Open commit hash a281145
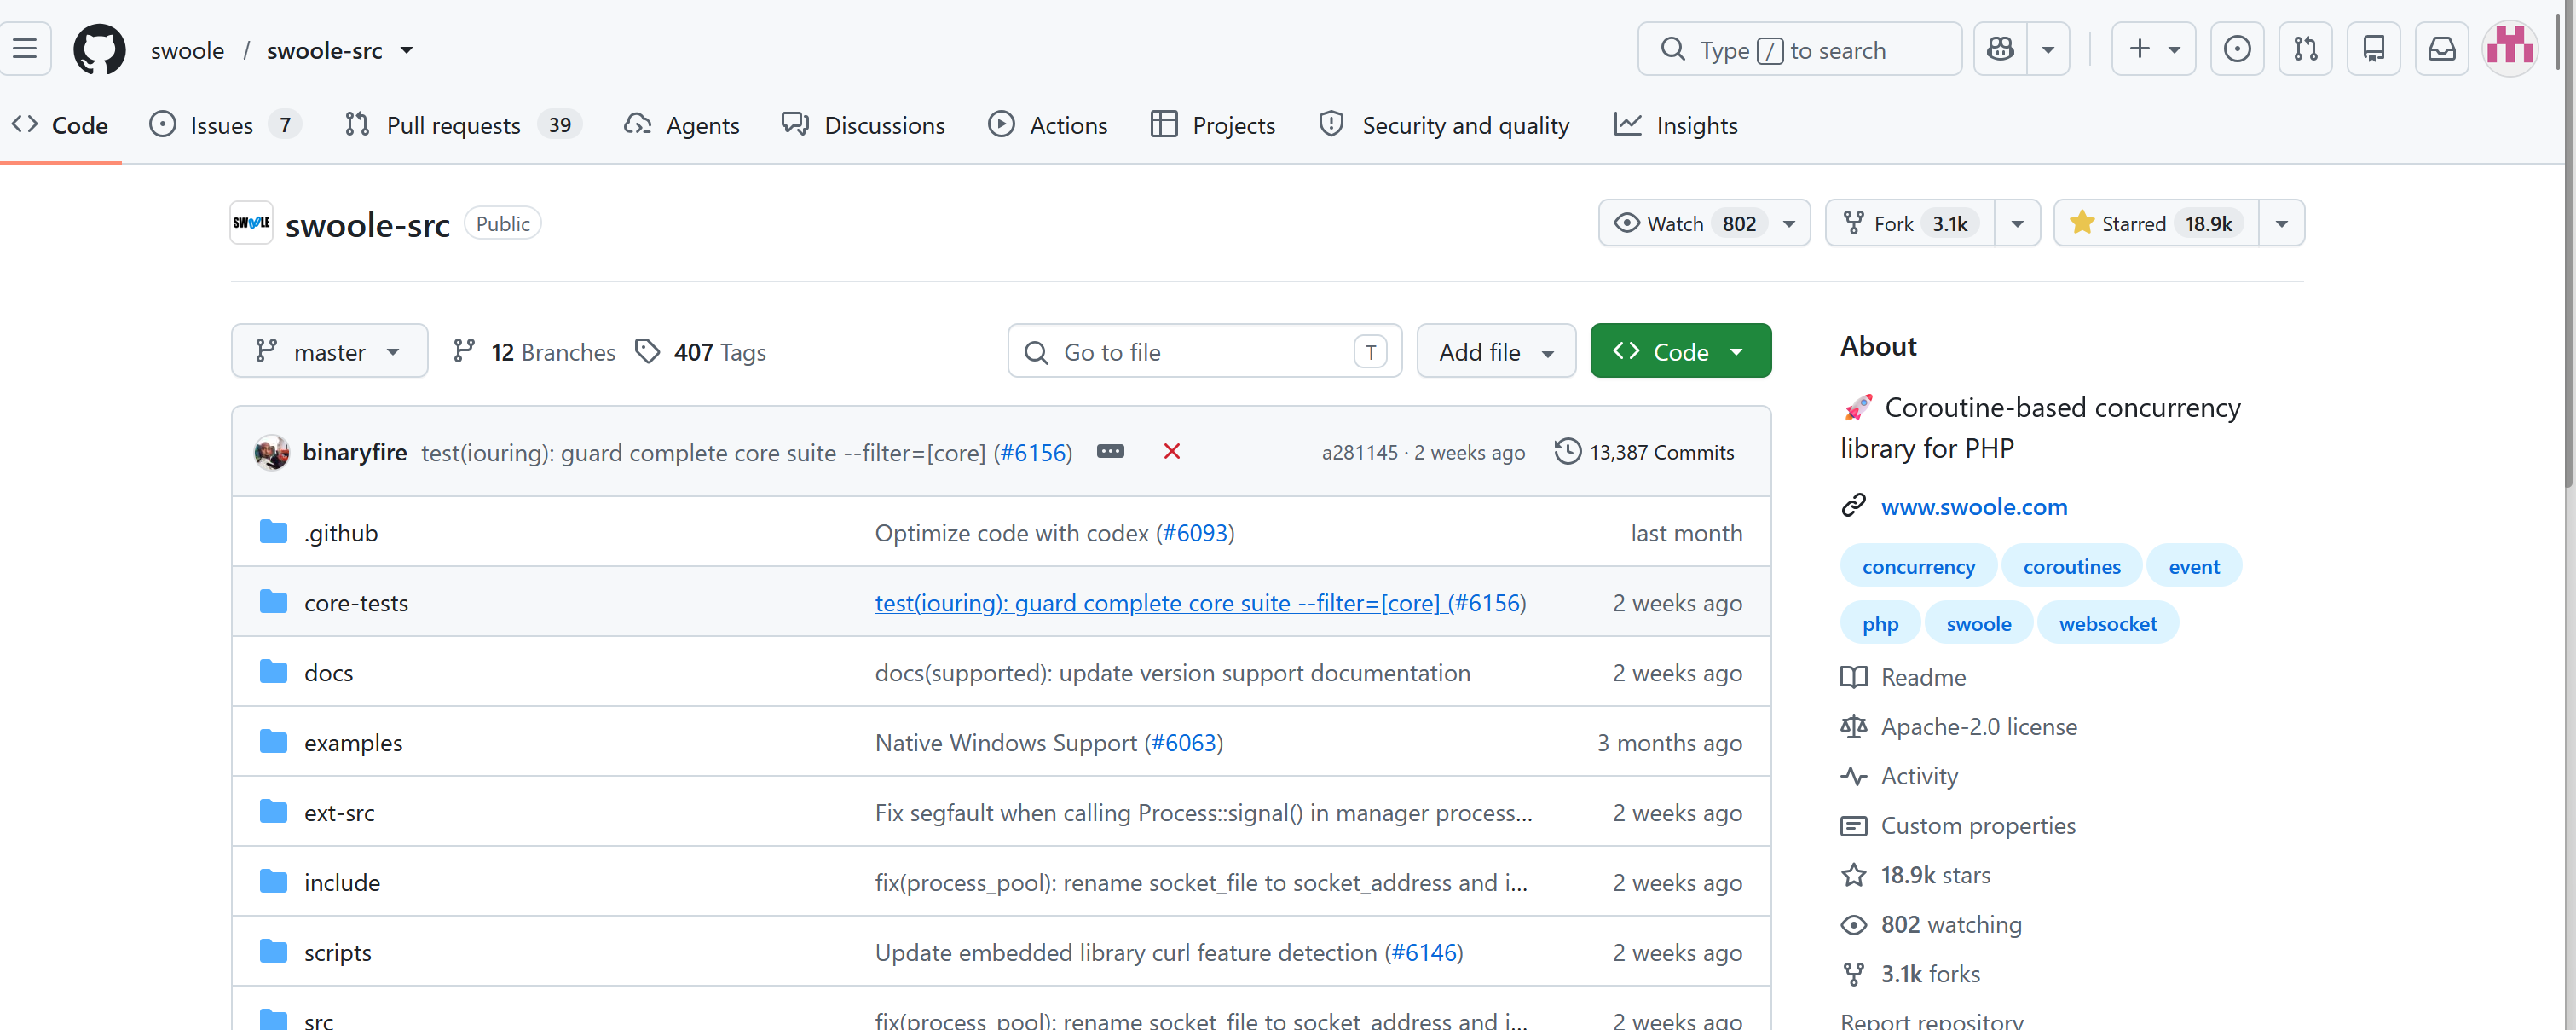2576x1030 pixels. [1360, 452]
